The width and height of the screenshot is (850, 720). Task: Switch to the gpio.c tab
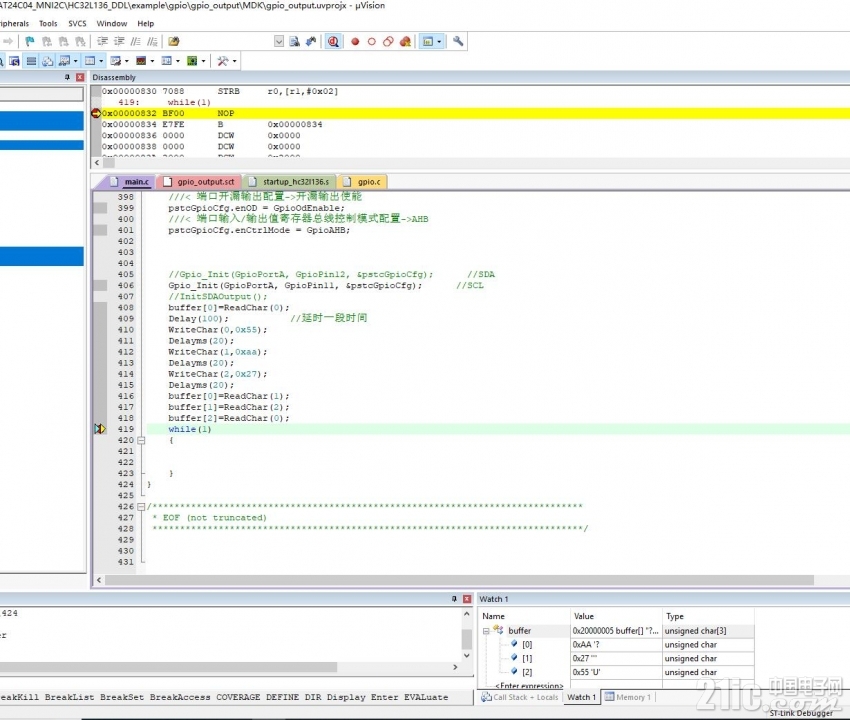point(363,182)
